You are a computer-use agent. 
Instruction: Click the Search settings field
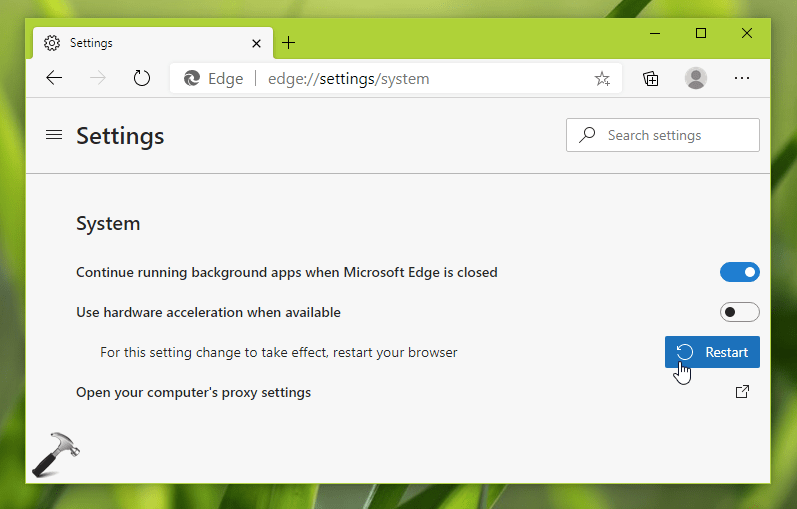663,135
